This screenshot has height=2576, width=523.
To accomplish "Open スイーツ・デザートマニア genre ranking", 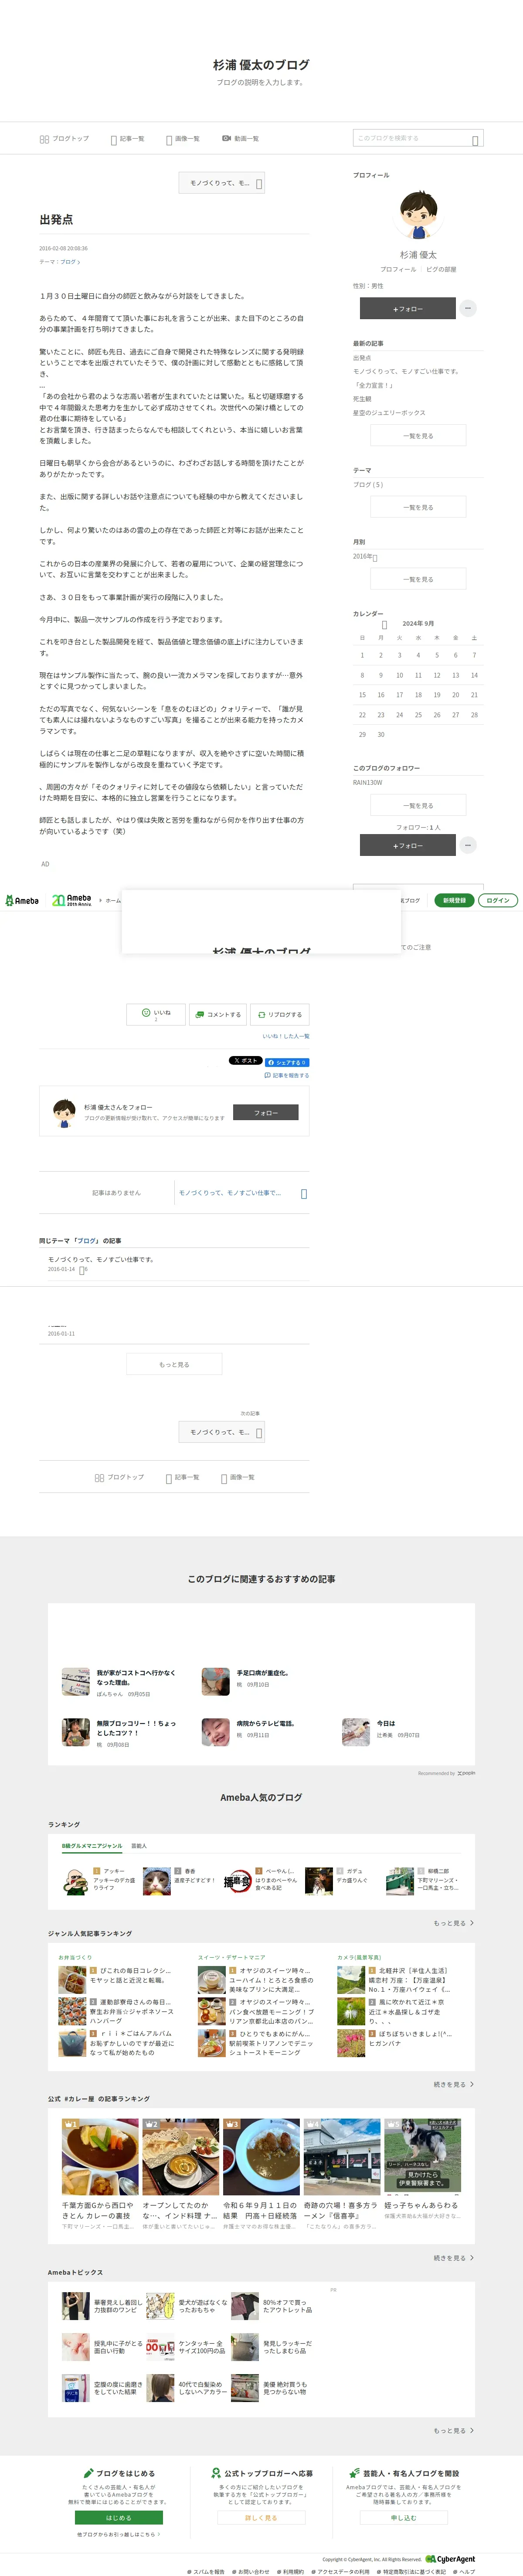I will coord(231,1956).
